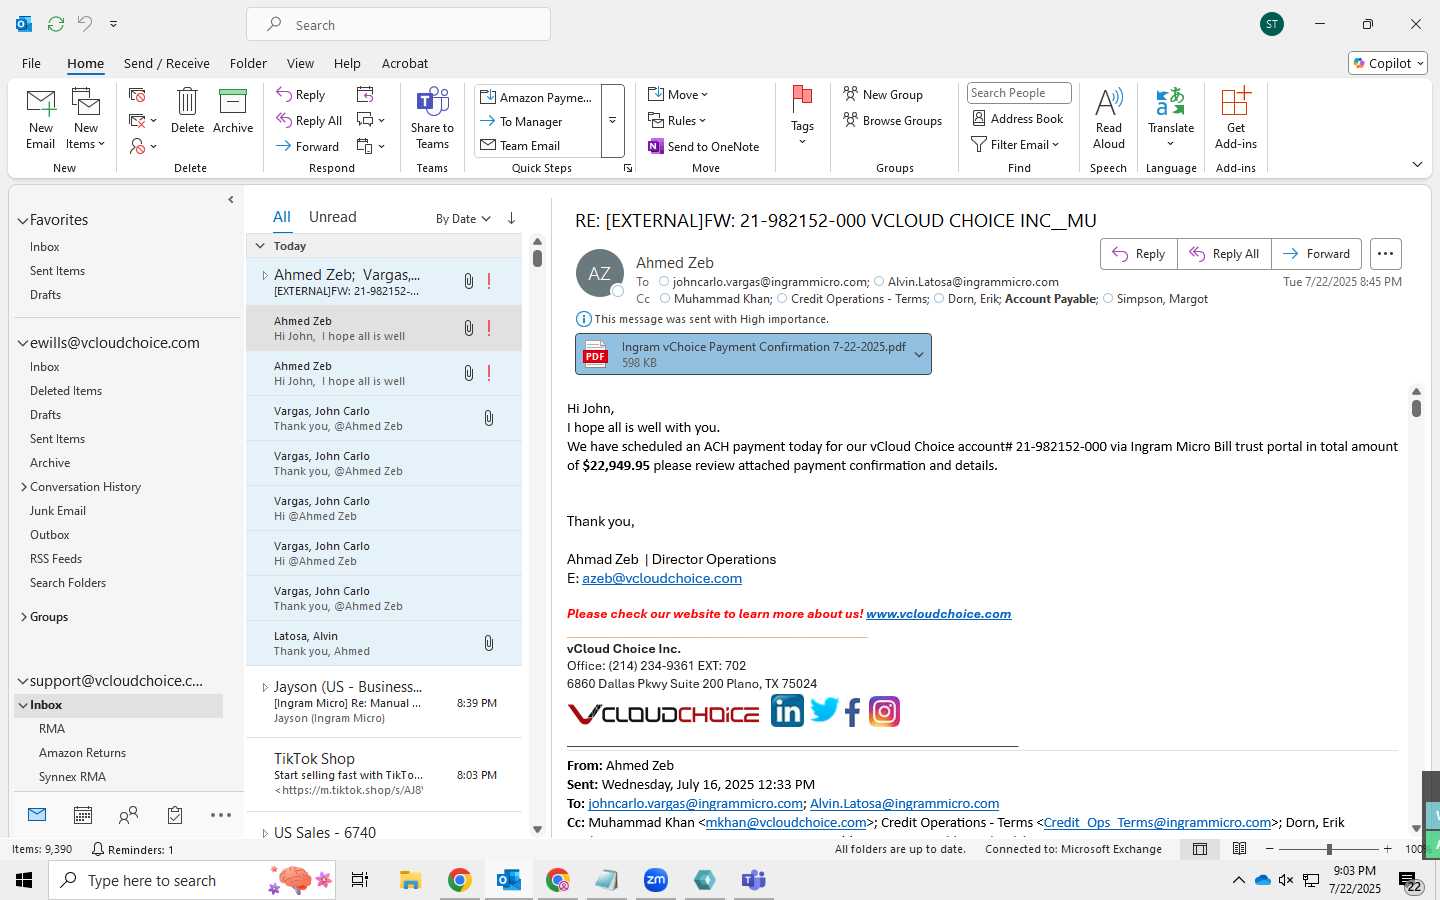
Task: Adjust the zoom slider in status bar
Action: tap(1329, 849)
